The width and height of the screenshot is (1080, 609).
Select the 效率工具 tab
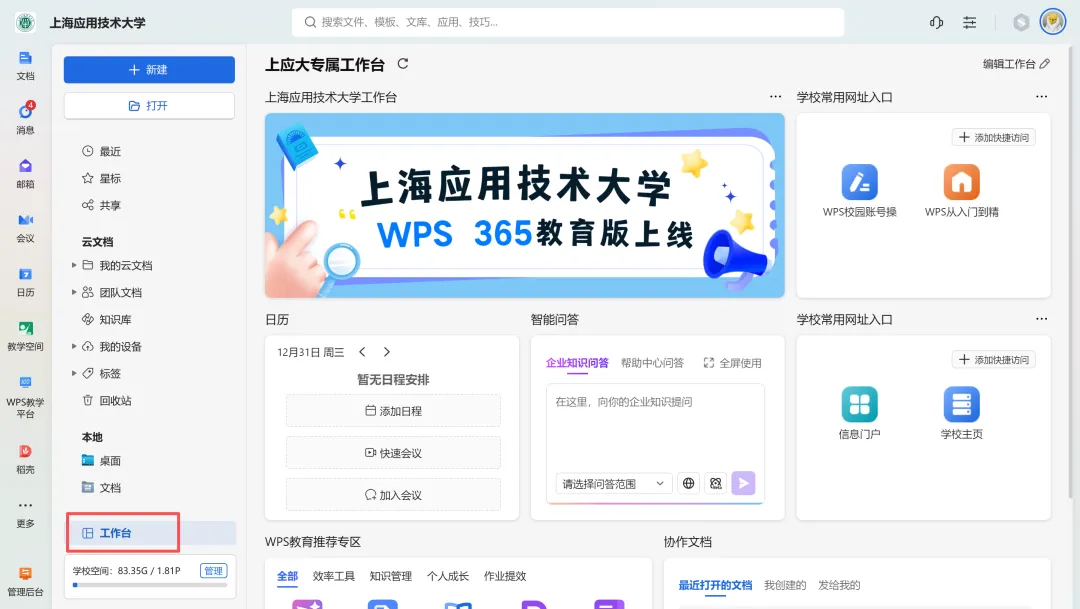(x=333, y=576)
